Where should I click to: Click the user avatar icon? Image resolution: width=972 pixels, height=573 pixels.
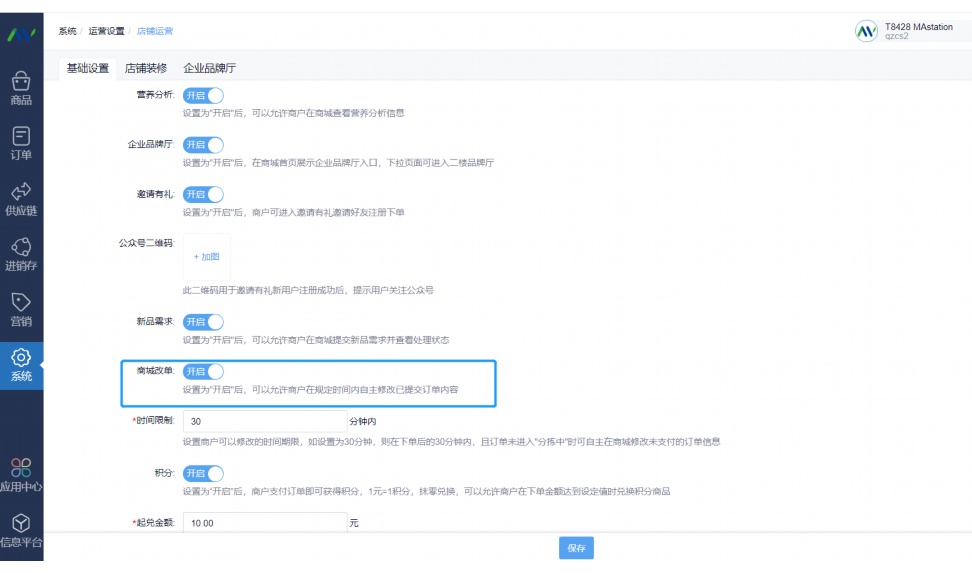click(x=866, y=30)
